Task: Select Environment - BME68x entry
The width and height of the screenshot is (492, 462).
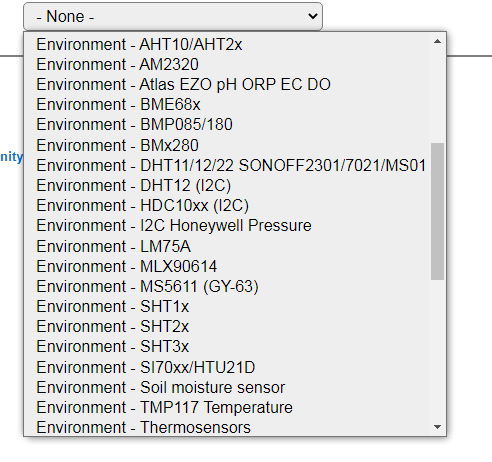Action: 226,105
